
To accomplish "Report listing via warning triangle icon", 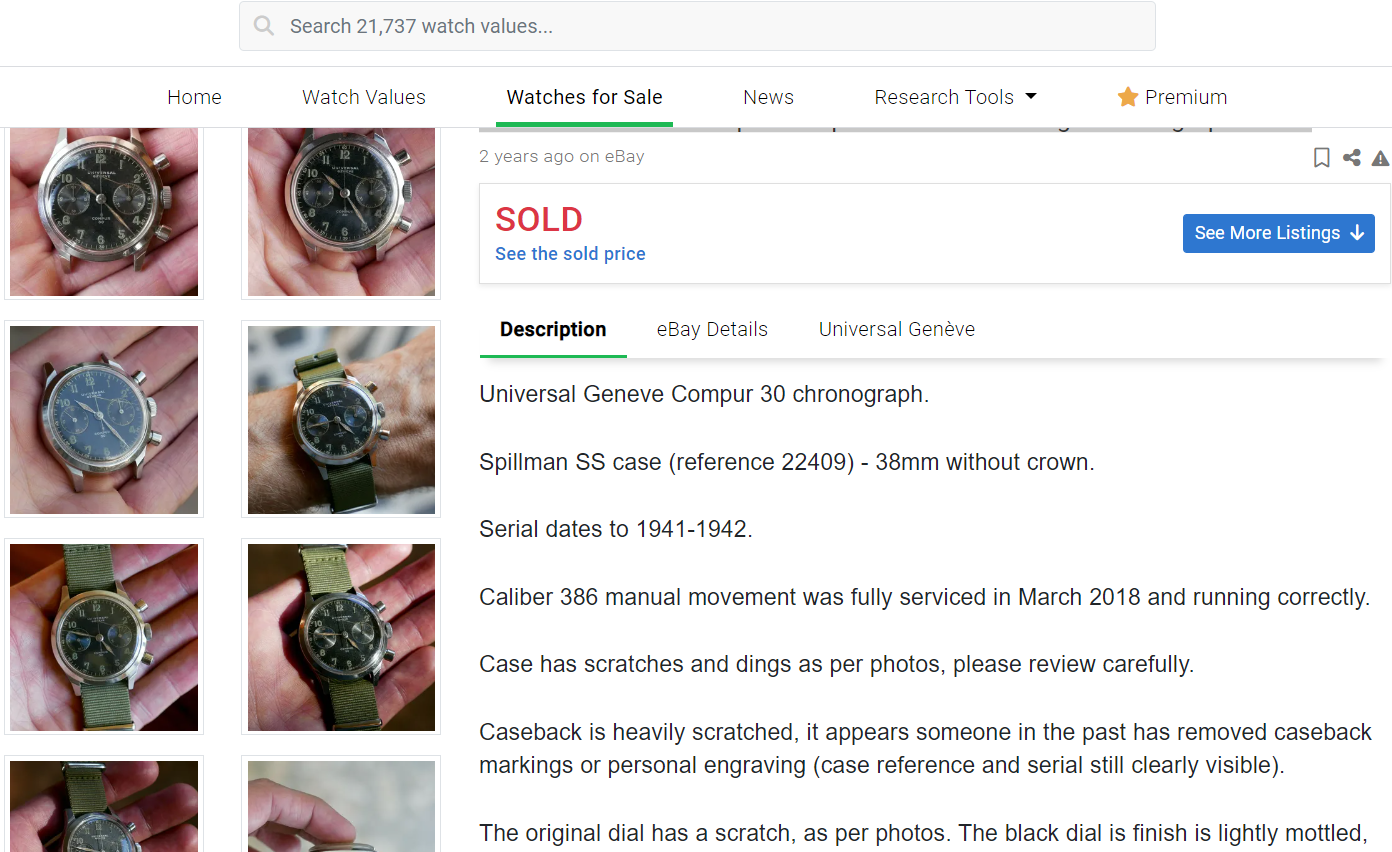I will pos(1380,158).
